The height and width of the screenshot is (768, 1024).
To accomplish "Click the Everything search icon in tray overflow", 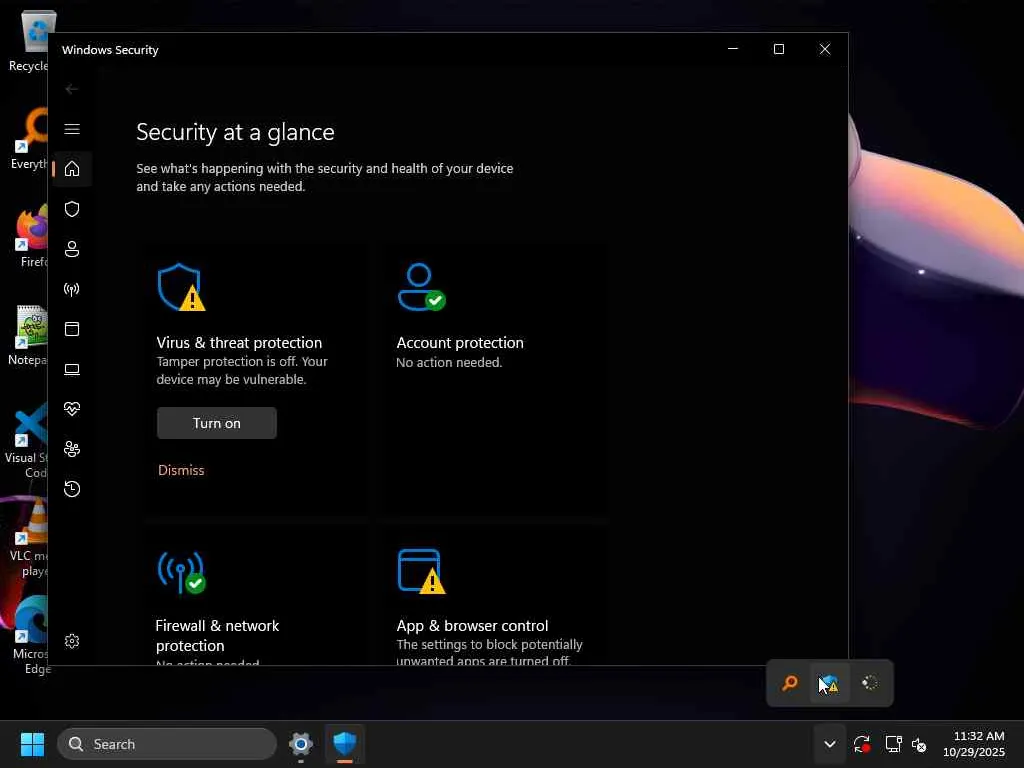I will point(790,683).
